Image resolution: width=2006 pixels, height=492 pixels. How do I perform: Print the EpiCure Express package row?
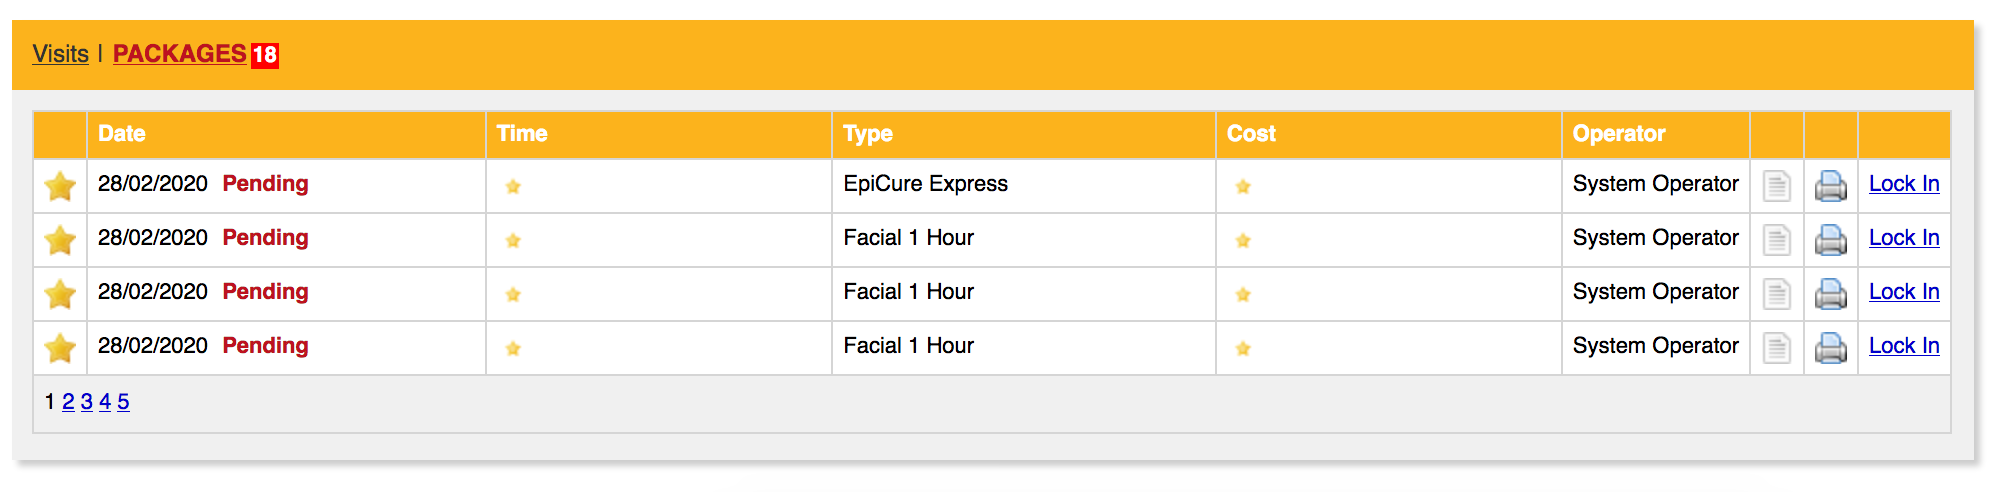tap(1831, 186)
